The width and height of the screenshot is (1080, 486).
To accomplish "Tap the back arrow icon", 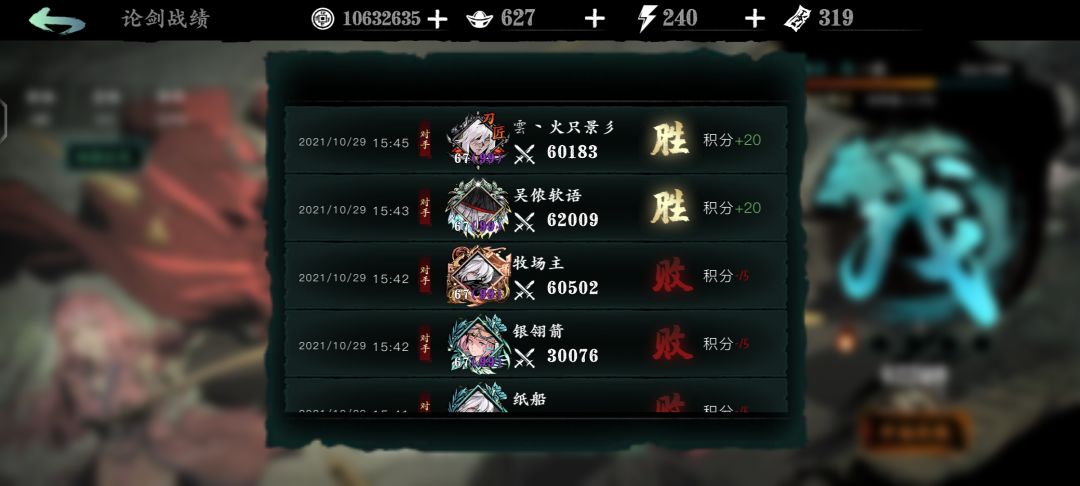I will pyautogui.click(x=57, y=19).
